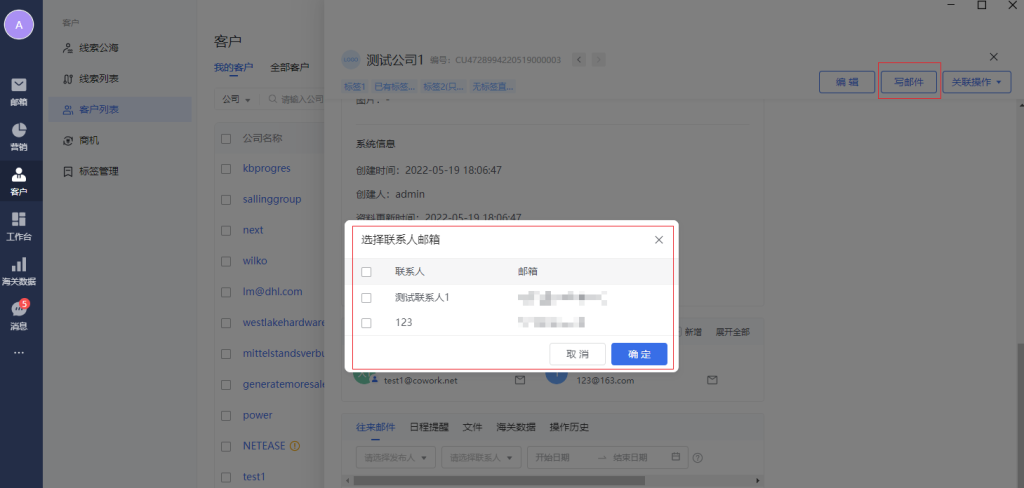Expand the 关联操作 dropdown
1024x488 pixels.
(x=976, y=82)
